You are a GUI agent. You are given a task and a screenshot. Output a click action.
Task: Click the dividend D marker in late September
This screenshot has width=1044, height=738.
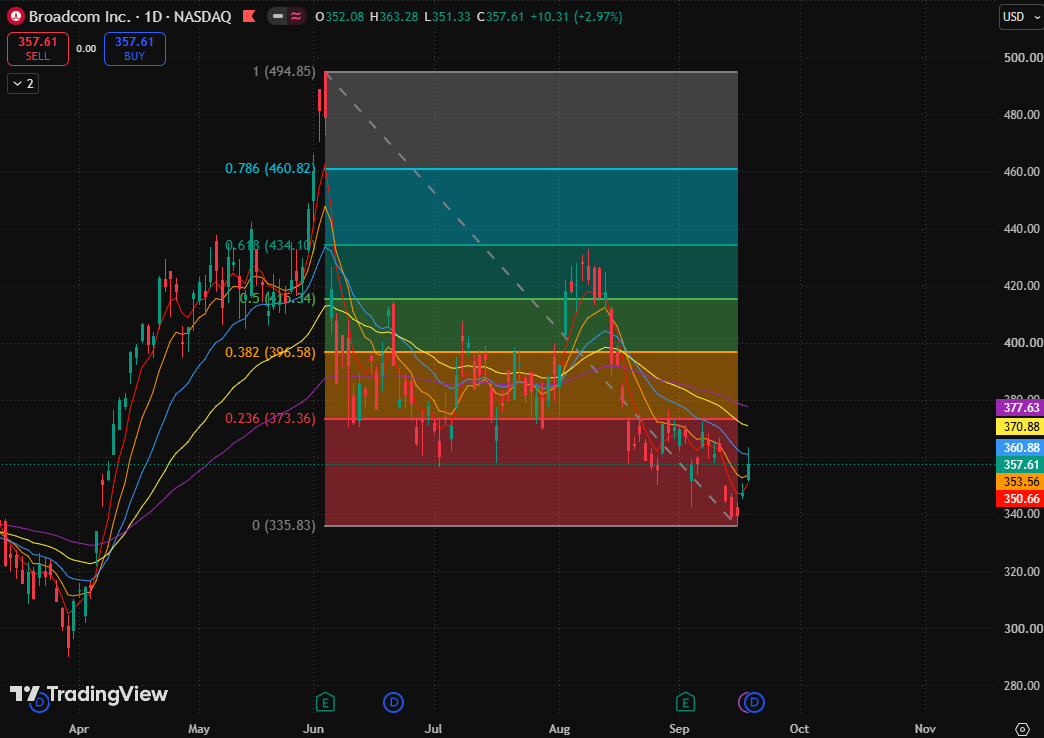pos(754,702)
